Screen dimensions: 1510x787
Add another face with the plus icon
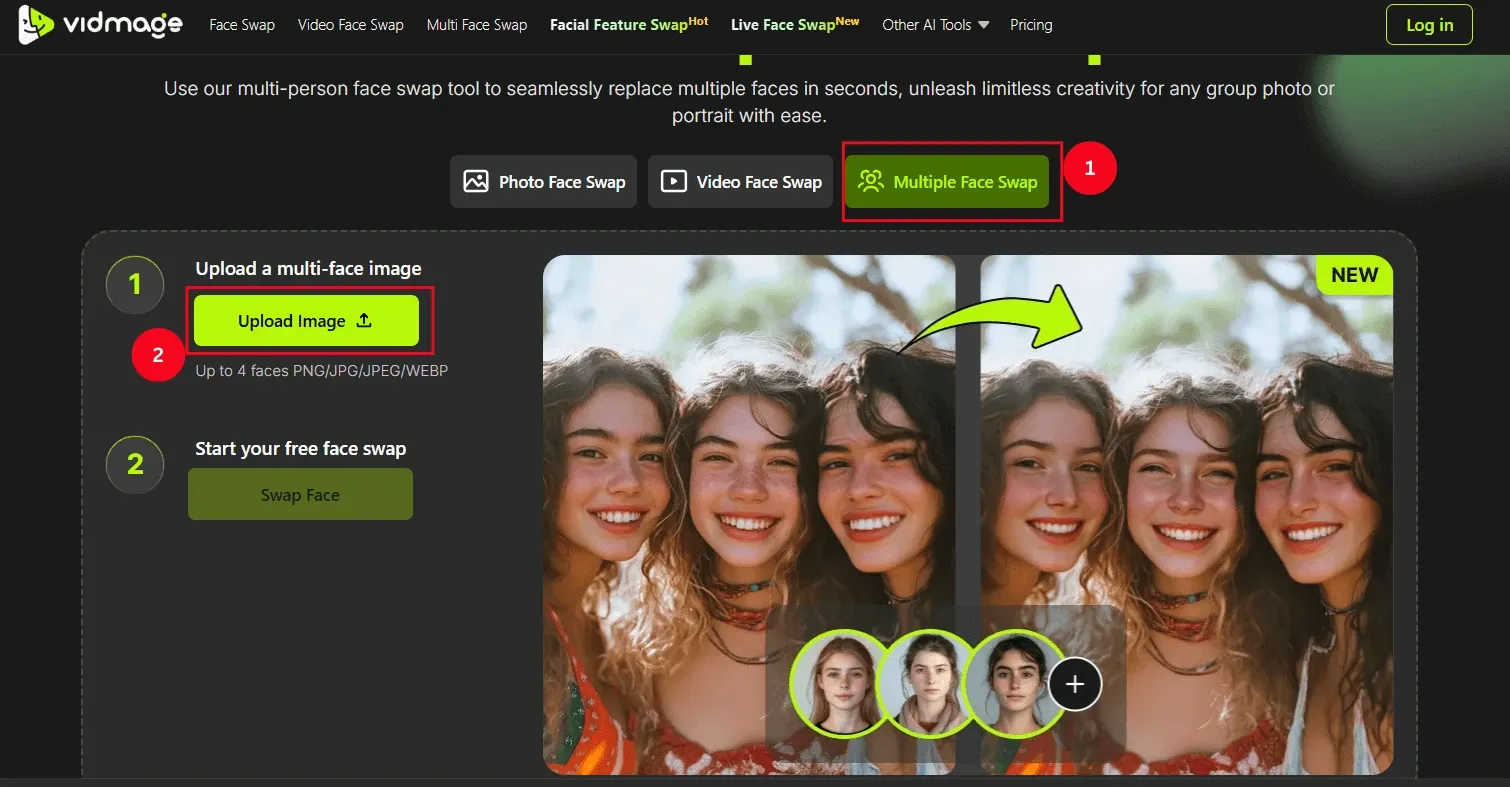coord(1075,684)
